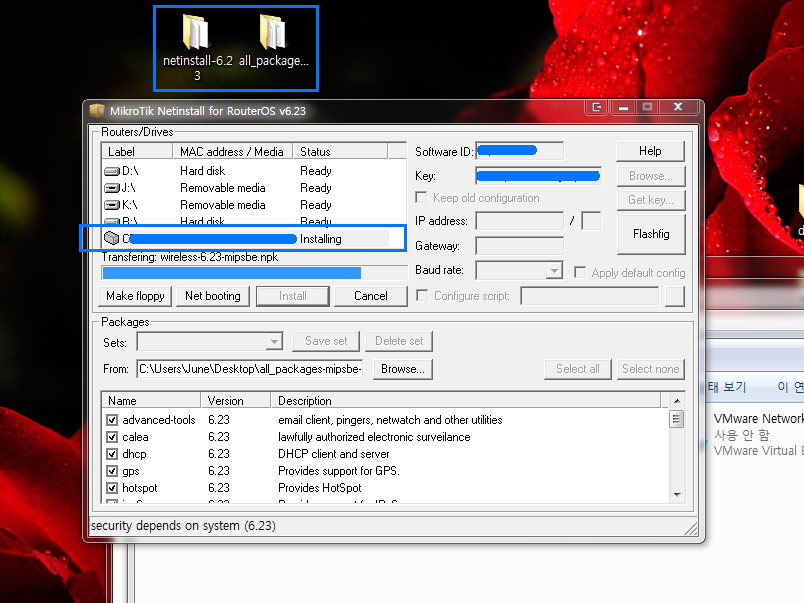
Task: Toggle Apply default config checkbox
Action: point(580,272)
